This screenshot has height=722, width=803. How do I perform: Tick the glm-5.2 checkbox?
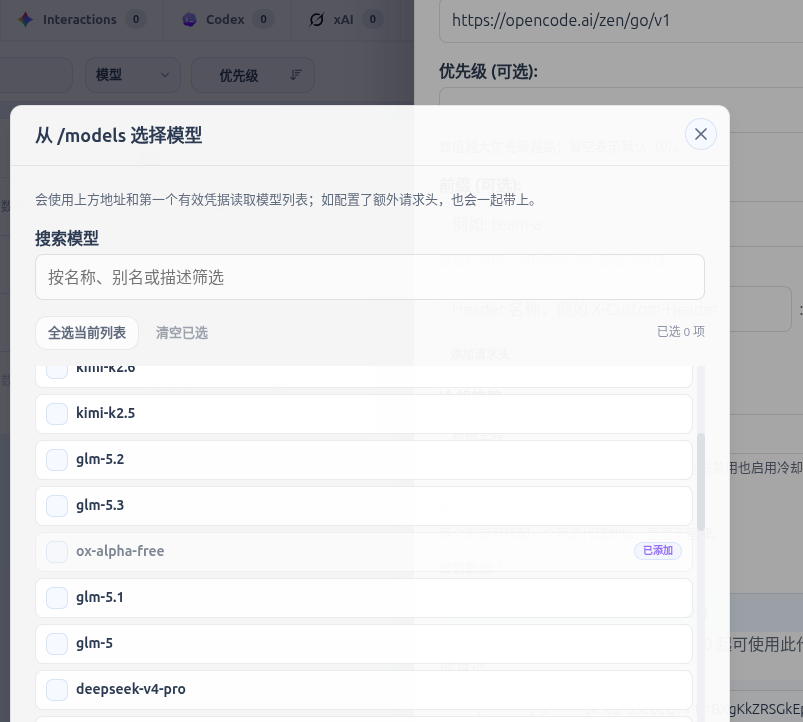pos(57,459)
